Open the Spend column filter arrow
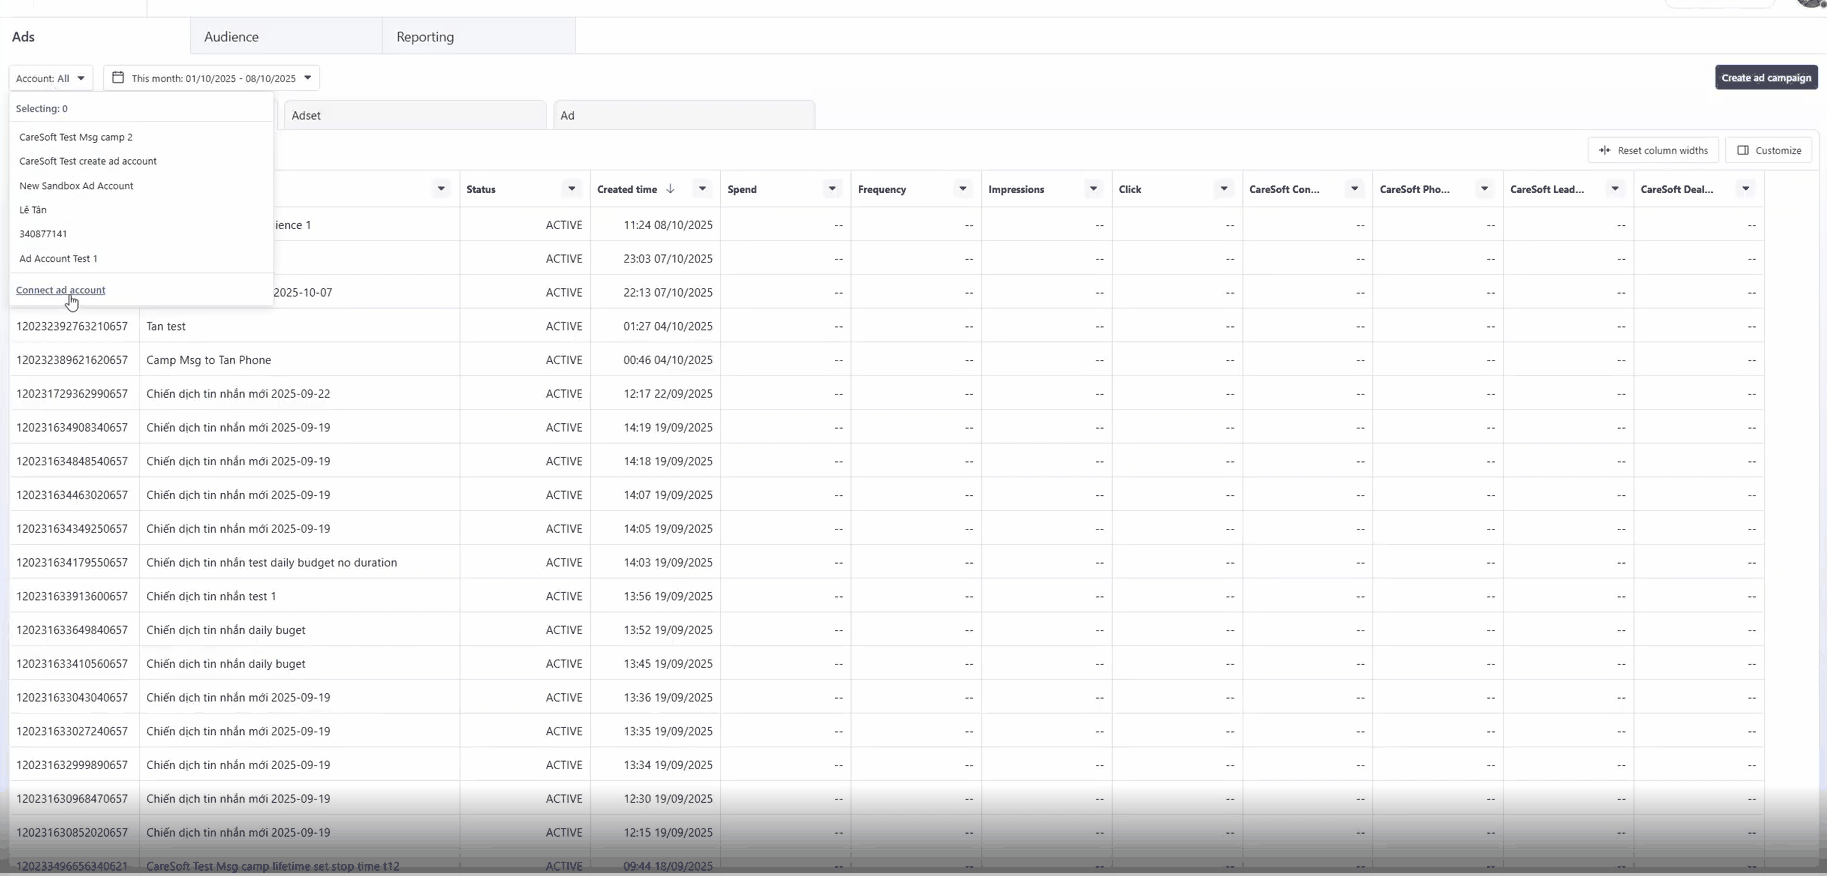 coord(832,189)
